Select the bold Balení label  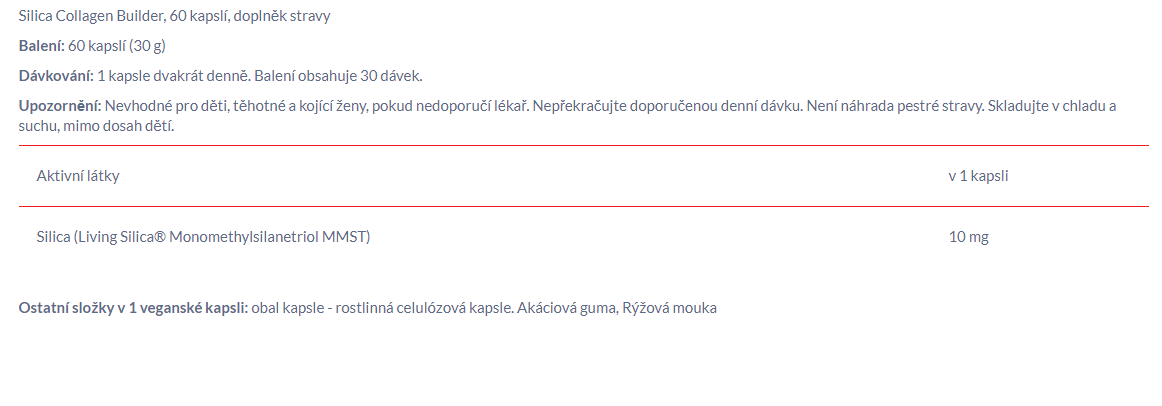point(42,46)
